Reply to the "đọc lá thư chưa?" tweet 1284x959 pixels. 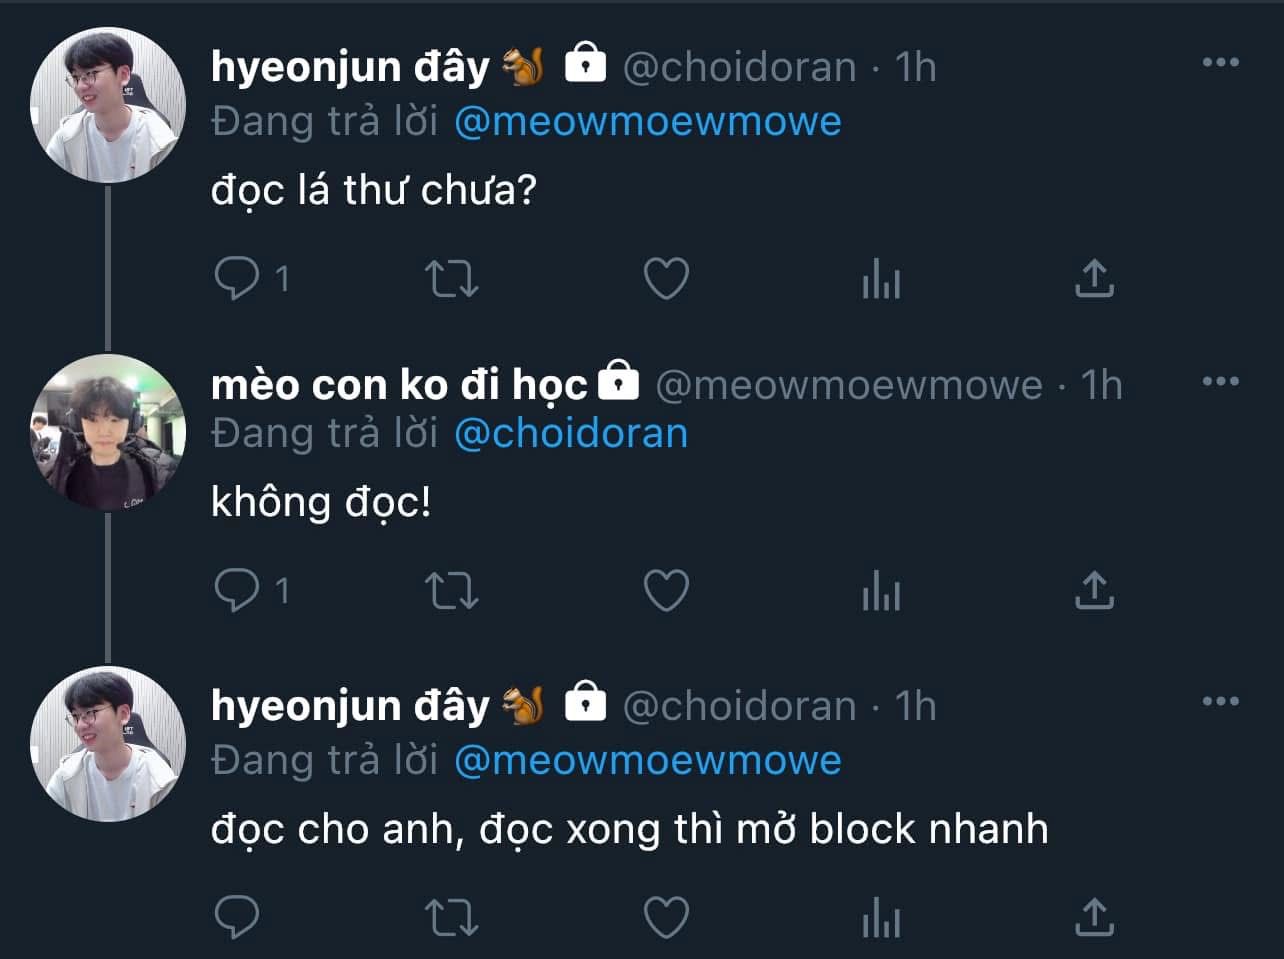point(237,279)
